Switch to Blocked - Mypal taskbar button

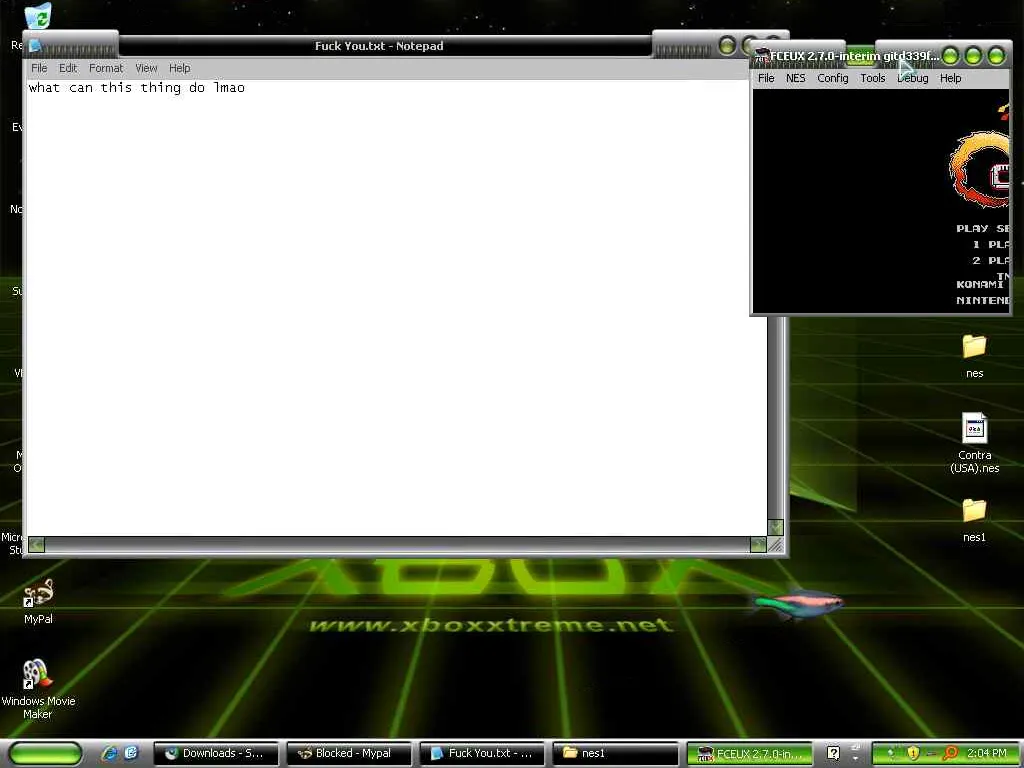pyautogui.click(x=349, y=753)
